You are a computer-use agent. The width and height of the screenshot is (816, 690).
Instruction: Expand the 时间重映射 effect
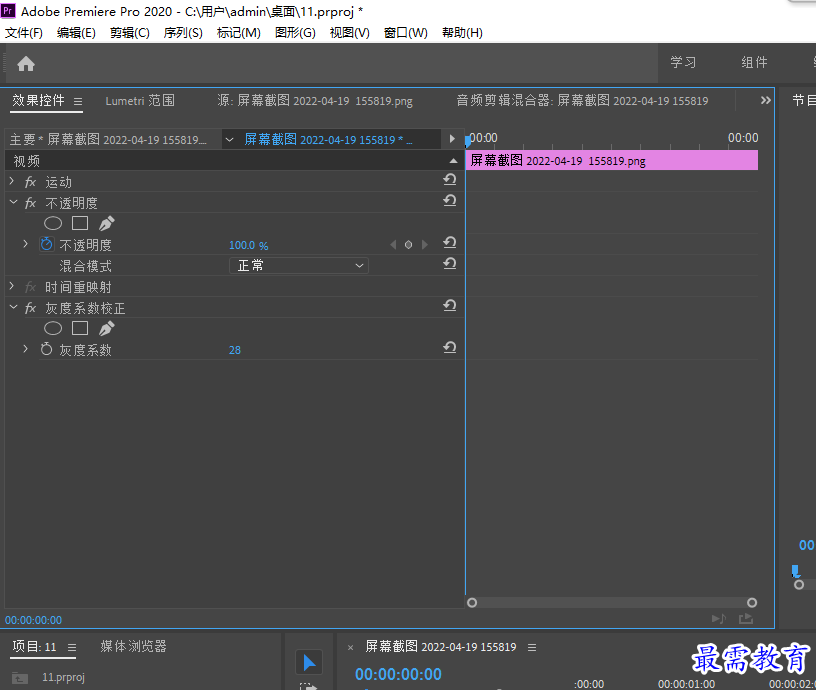coord(12,286)
